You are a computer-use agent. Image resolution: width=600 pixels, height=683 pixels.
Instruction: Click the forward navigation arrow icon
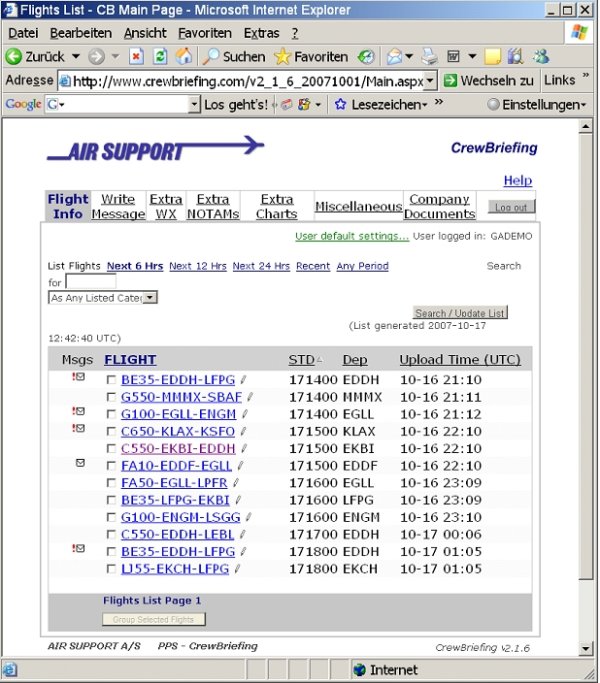tap(96, 57)
